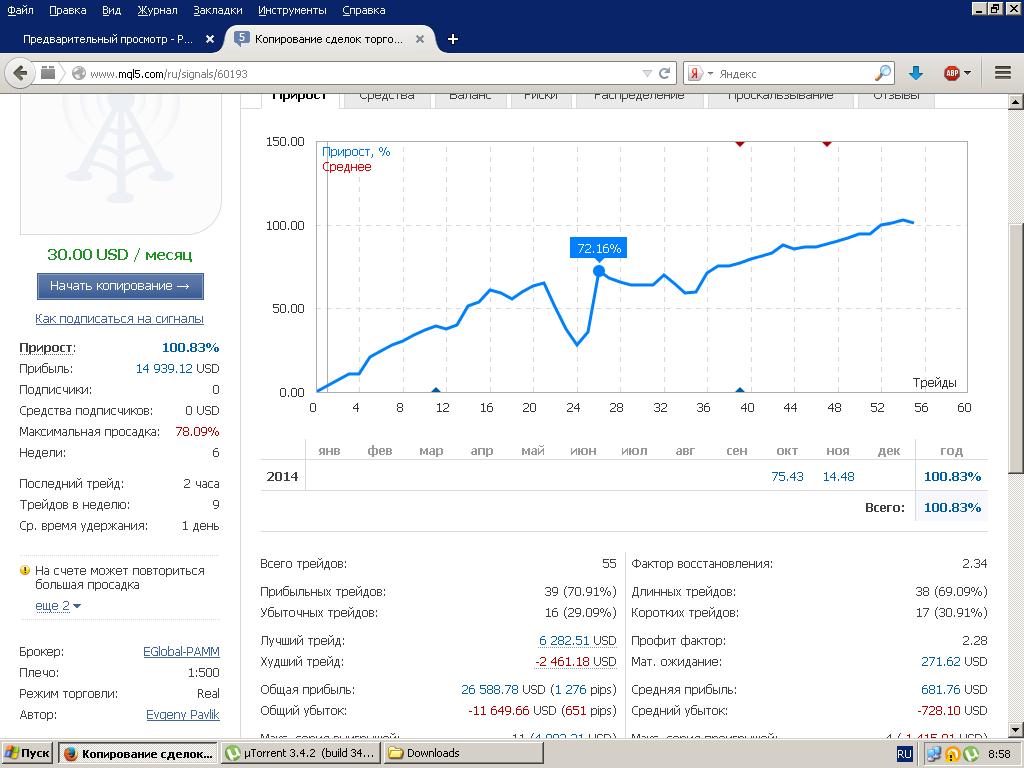The width and height of the screenshot is (1024, 768).
Task: Click the Пуск start button
Action: 27,753
